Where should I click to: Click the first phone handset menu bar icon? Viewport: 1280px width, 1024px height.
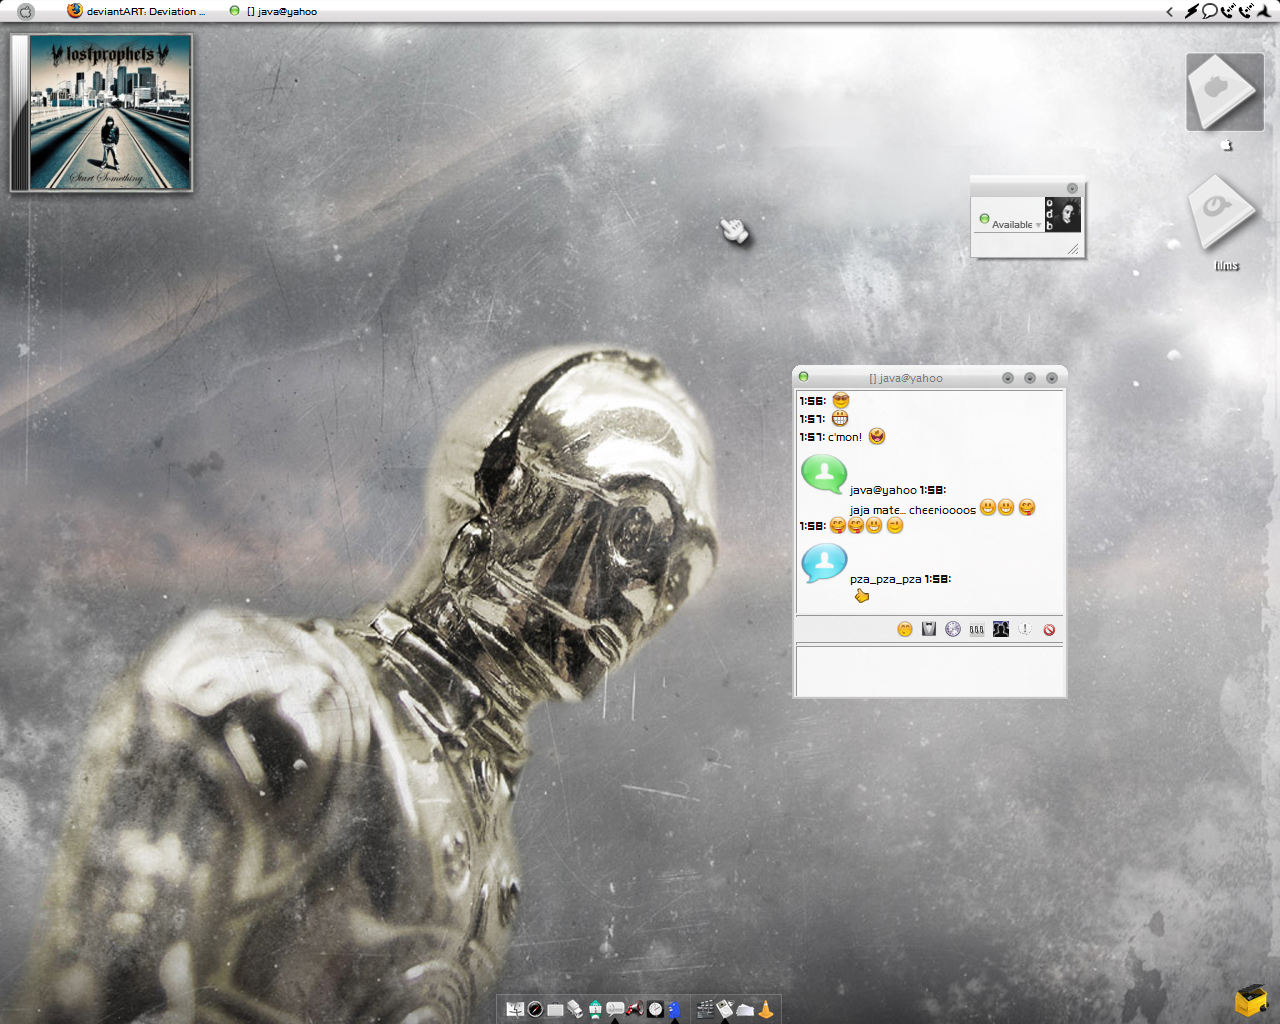[1228, 11]
